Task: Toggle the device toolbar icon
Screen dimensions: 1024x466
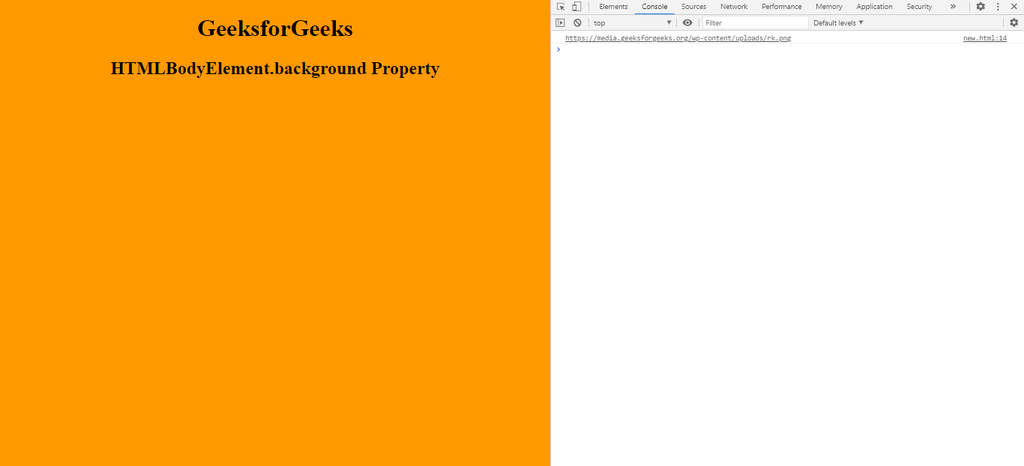Action: tap(576, 7)
